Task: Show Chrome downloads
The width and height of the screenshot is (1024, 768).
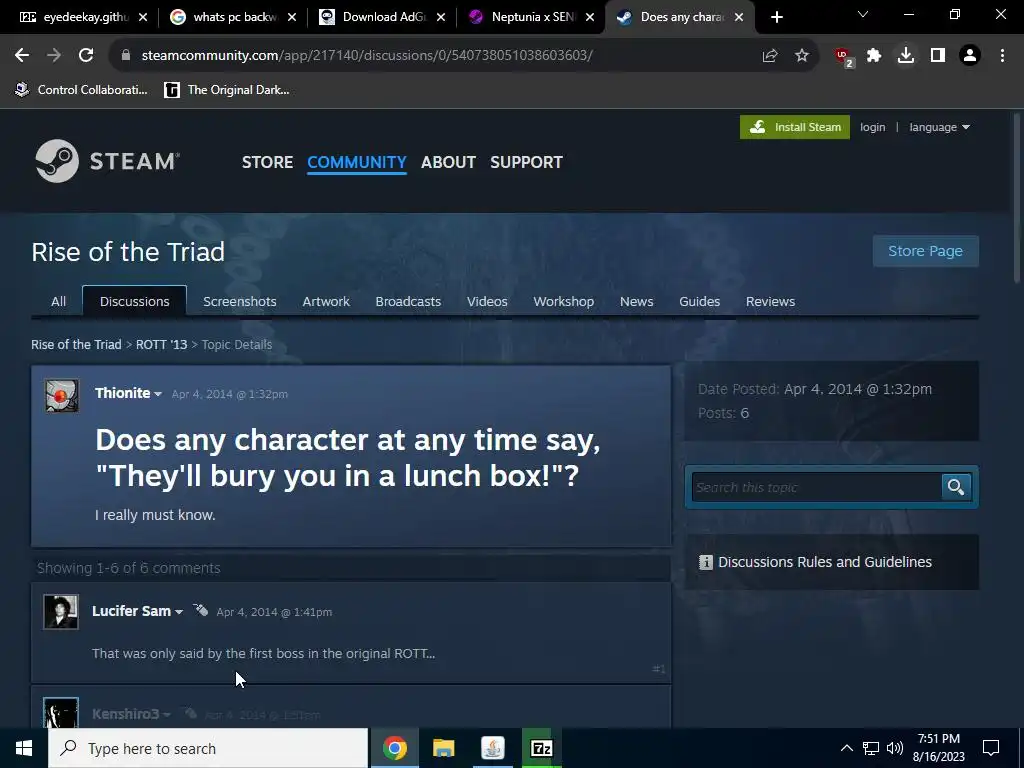Action: click(906, 56)
